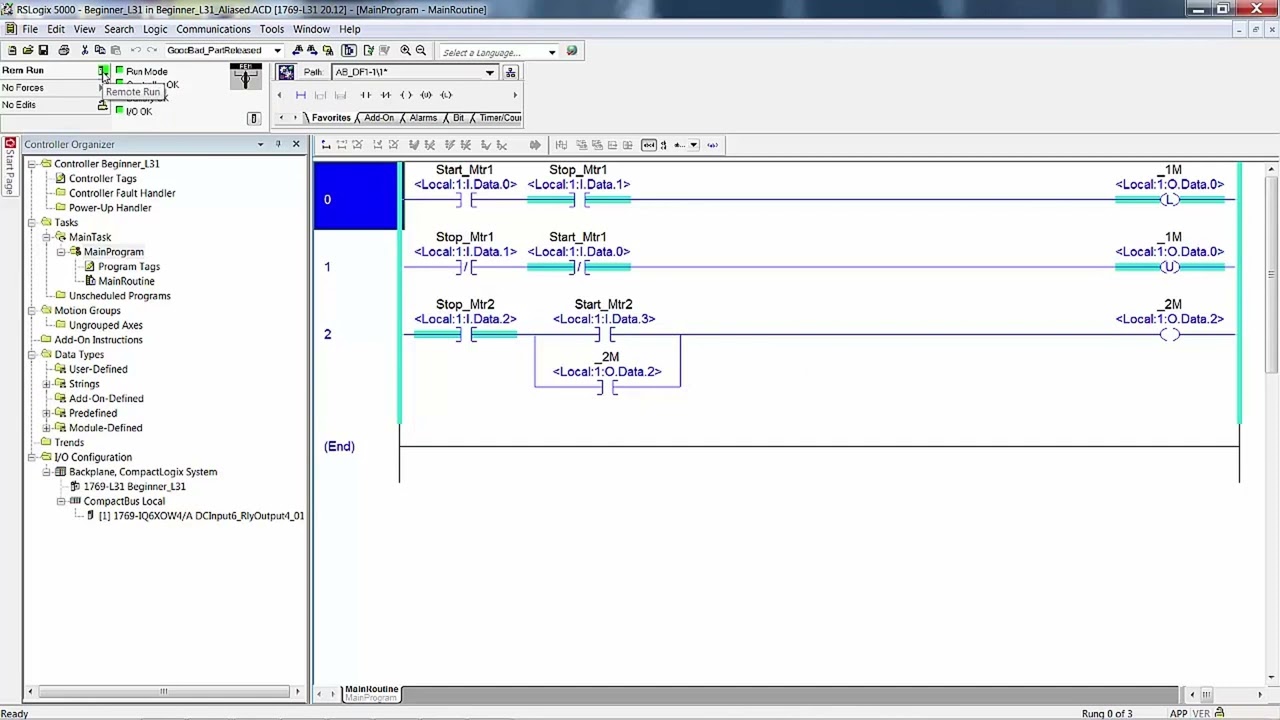Open the Rem Run controller mode dropdown

[102, 71]
